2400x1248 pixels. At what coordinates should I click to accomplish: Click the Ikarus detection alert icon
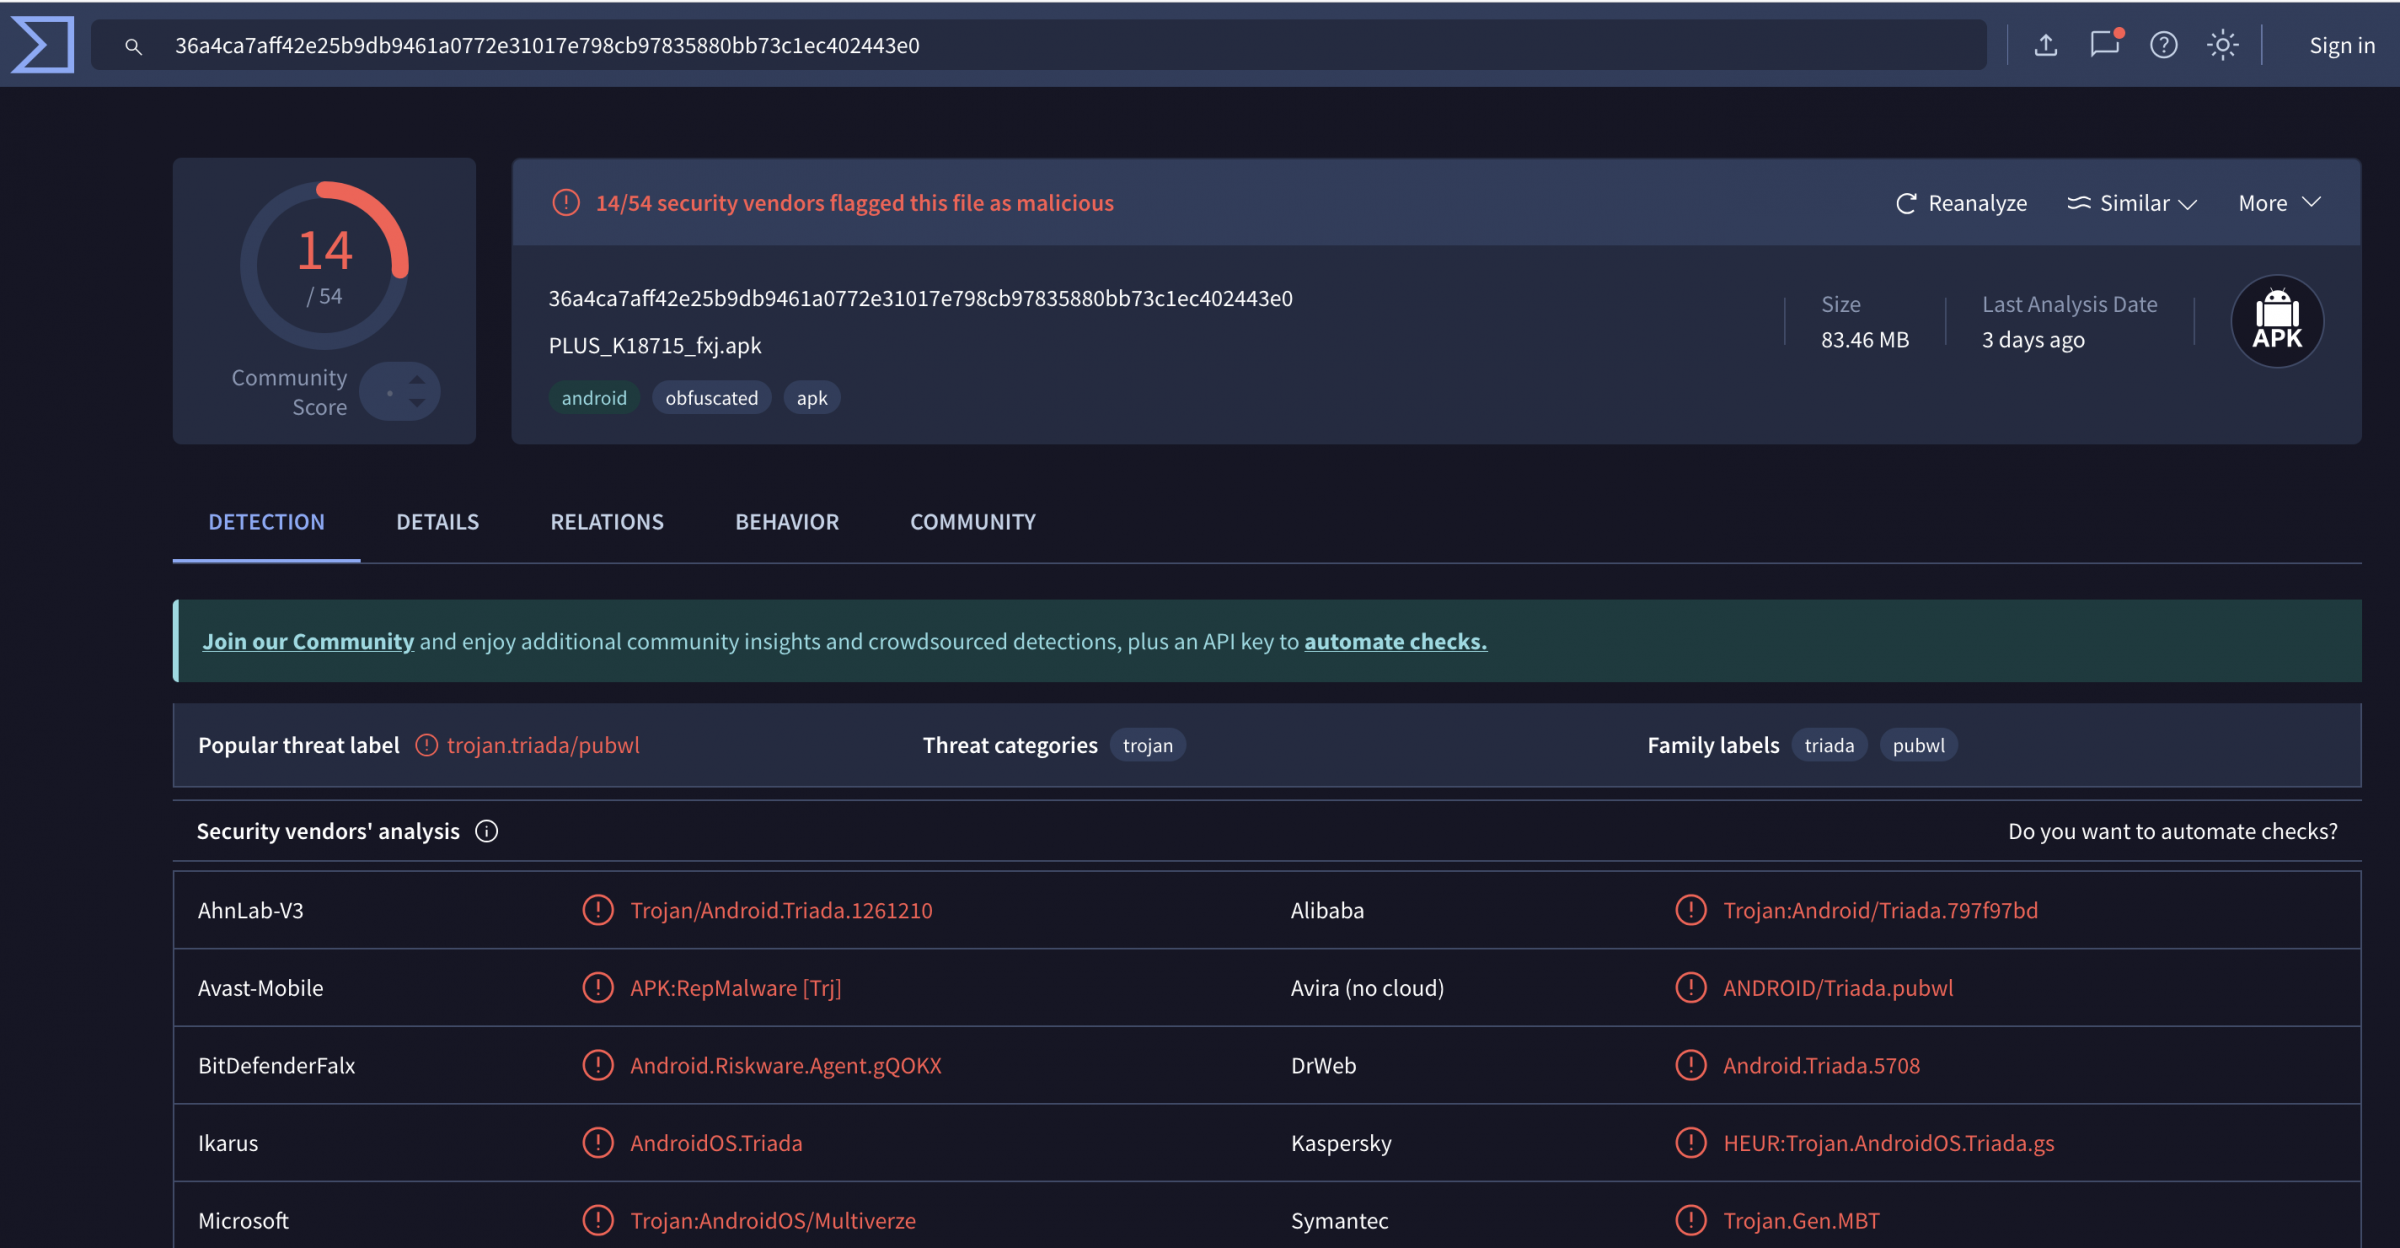click(598, 1143)
